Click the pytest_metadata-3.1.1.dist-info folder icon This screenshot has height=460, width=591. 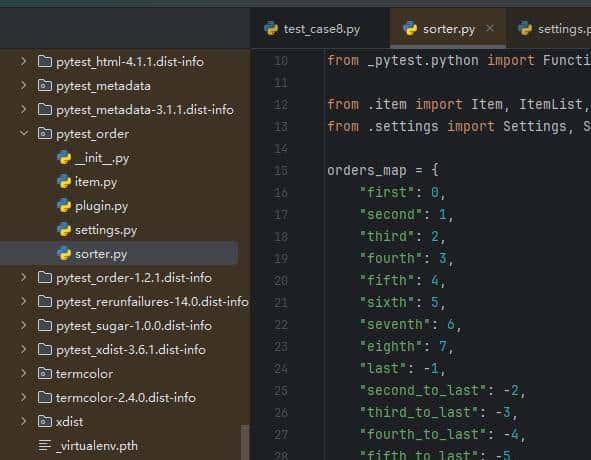point(45,110)
